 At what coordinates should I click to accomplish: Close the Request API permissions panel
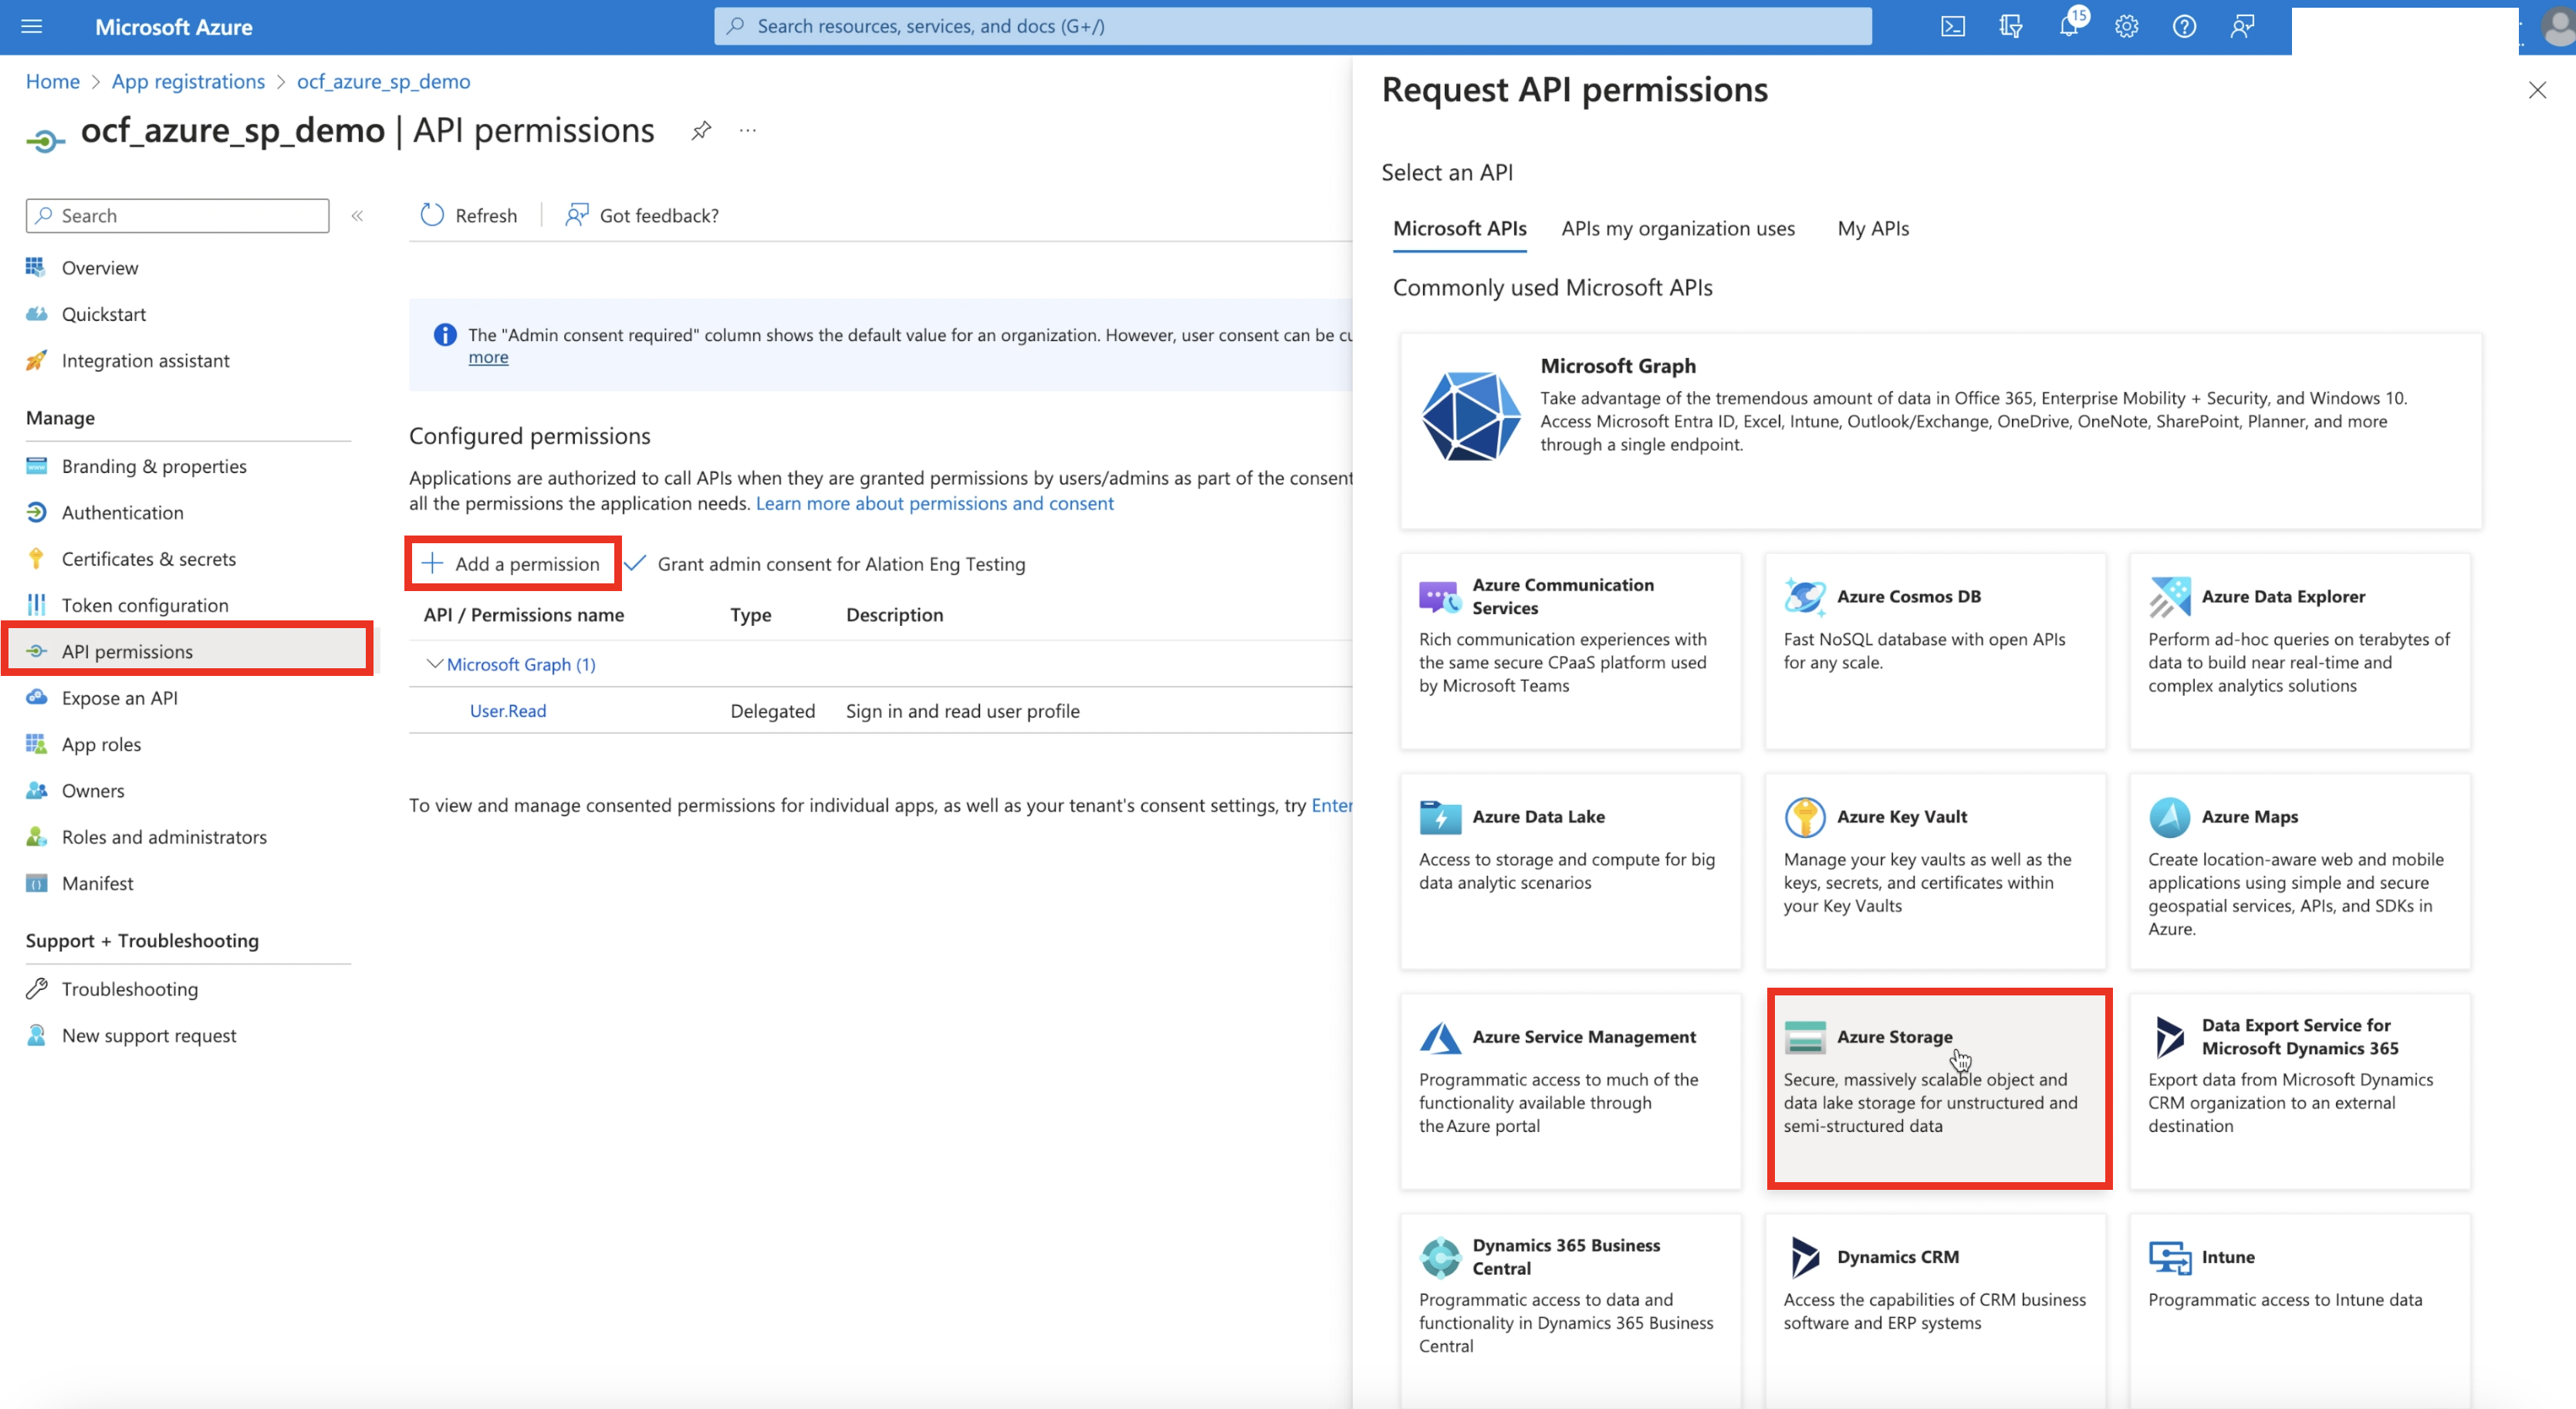tap(2536, 90)
